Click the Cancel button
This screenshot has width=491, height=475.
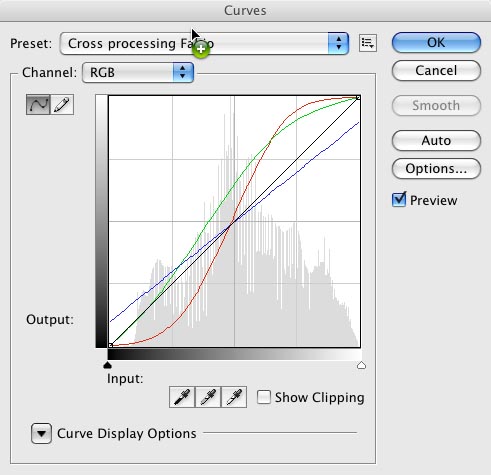click(436, 71)
